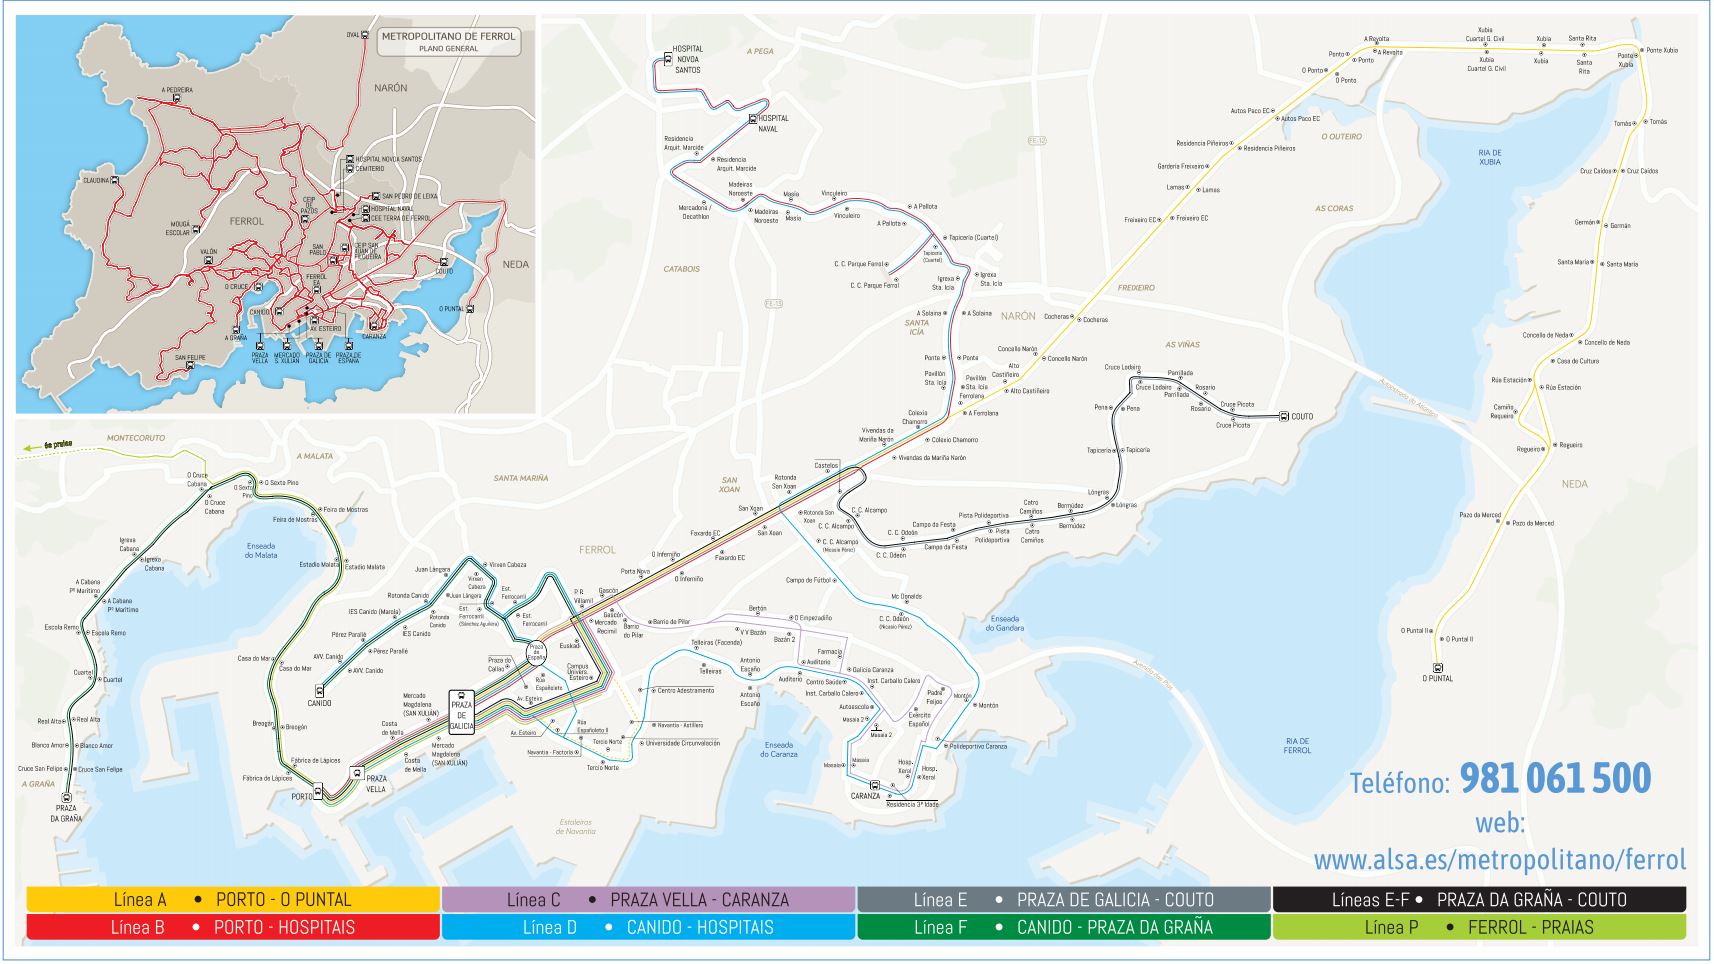The height and width of the screenshot is (964, 1714).
Task: Expand the Castelos stop label box
Action: point(824,463)
